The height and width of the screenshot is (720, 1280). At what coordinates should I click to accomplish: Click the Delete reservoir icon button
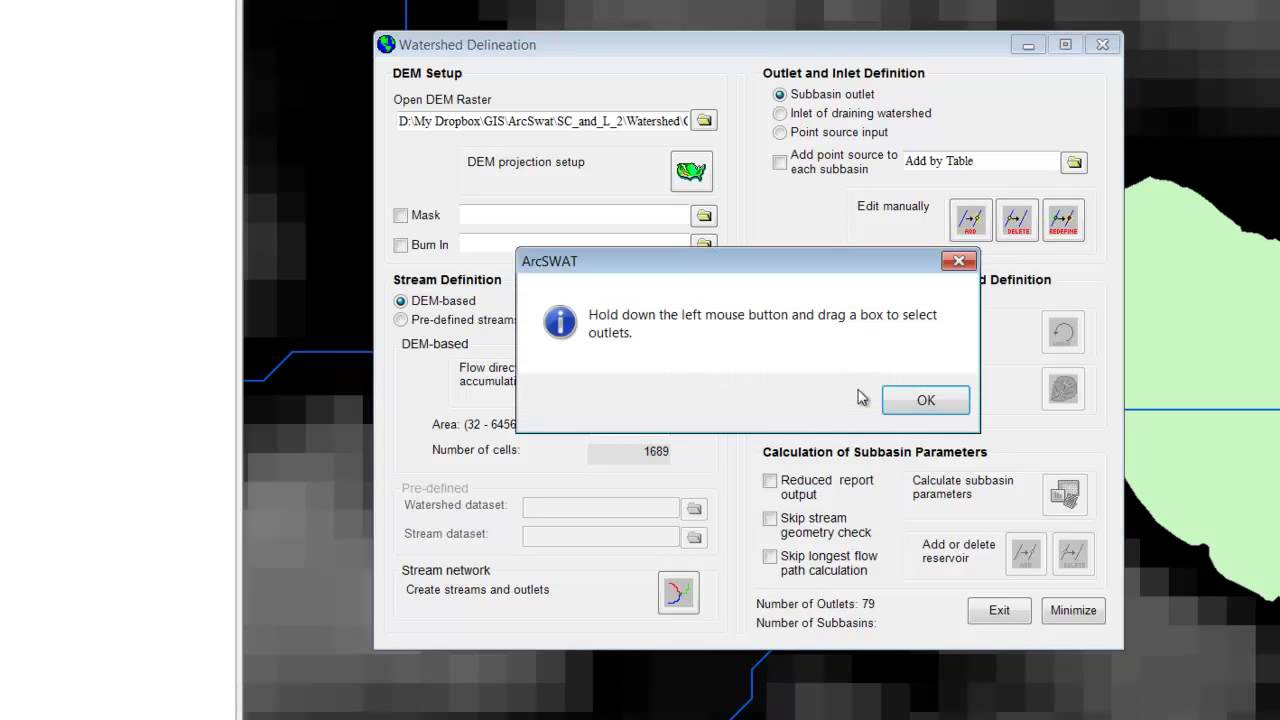[1073, 553]
